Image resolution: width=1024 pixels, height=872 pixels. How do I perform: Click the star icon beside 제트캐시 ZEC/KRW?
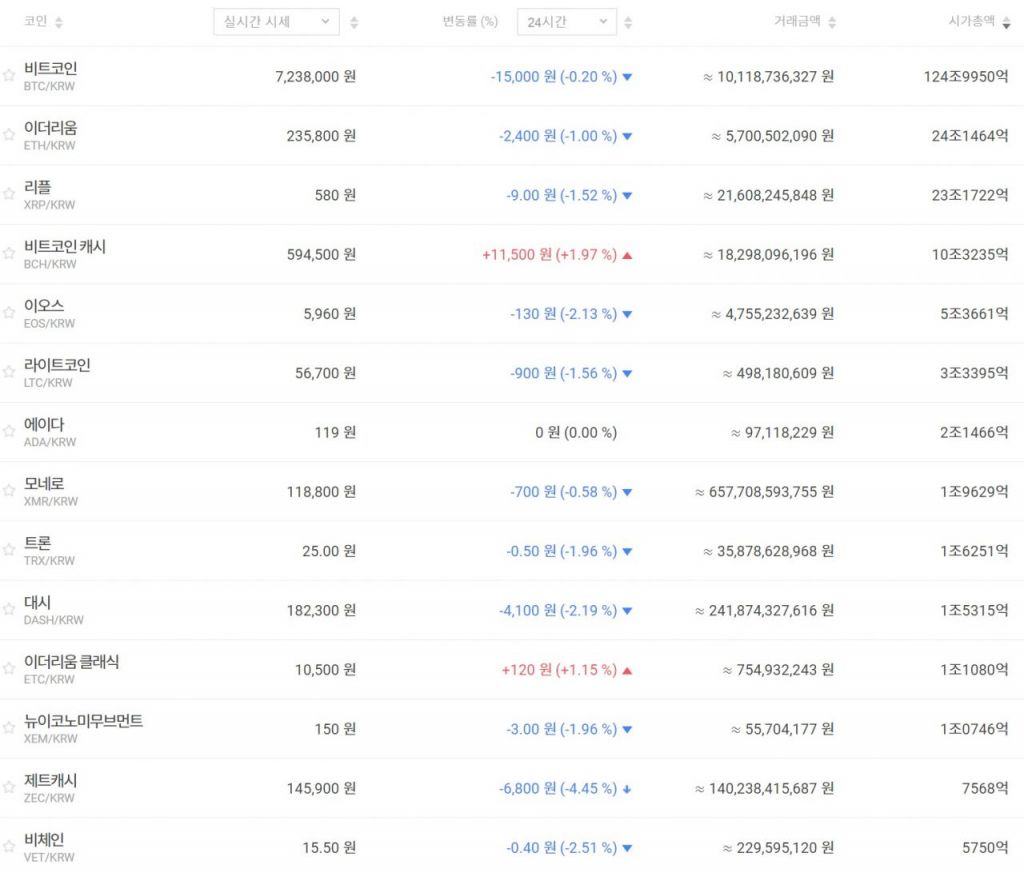(x=9, y=788)
